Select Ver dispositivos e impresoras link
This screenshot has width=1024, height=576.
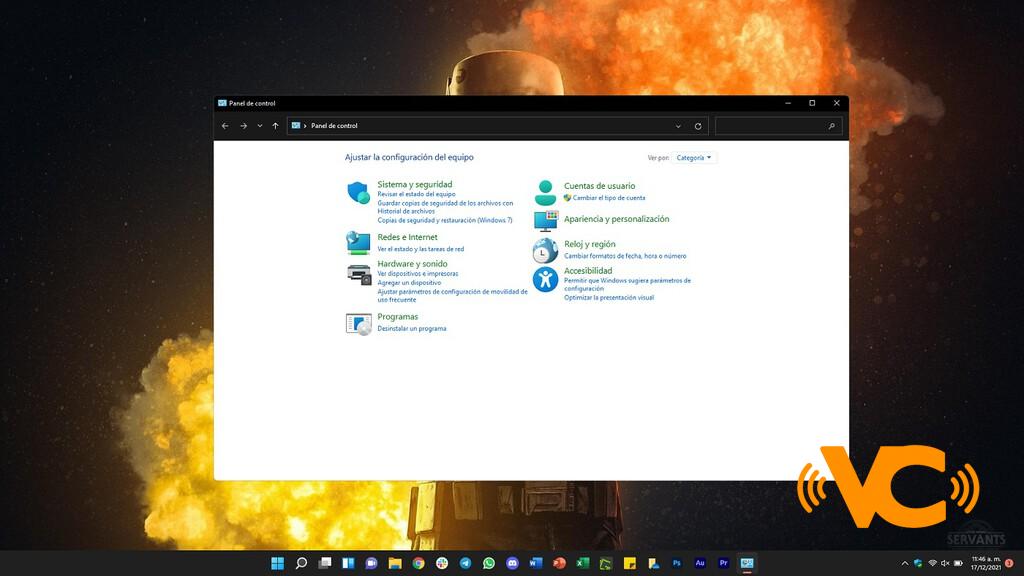tap(417, 273)
